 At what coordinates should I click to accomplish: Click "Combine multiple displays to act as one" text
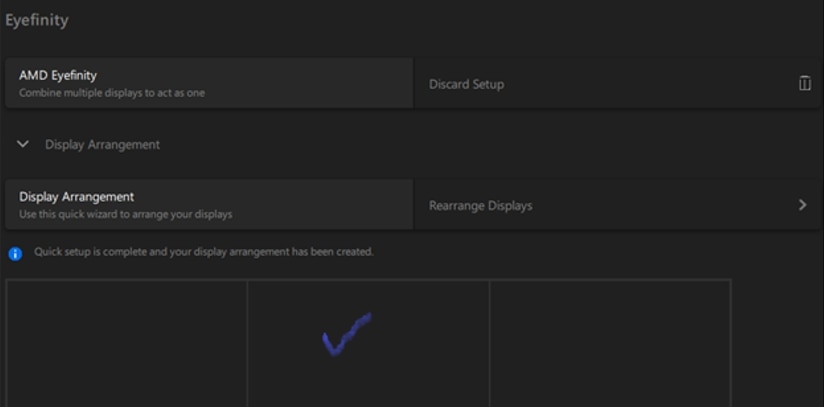(112, 93)
